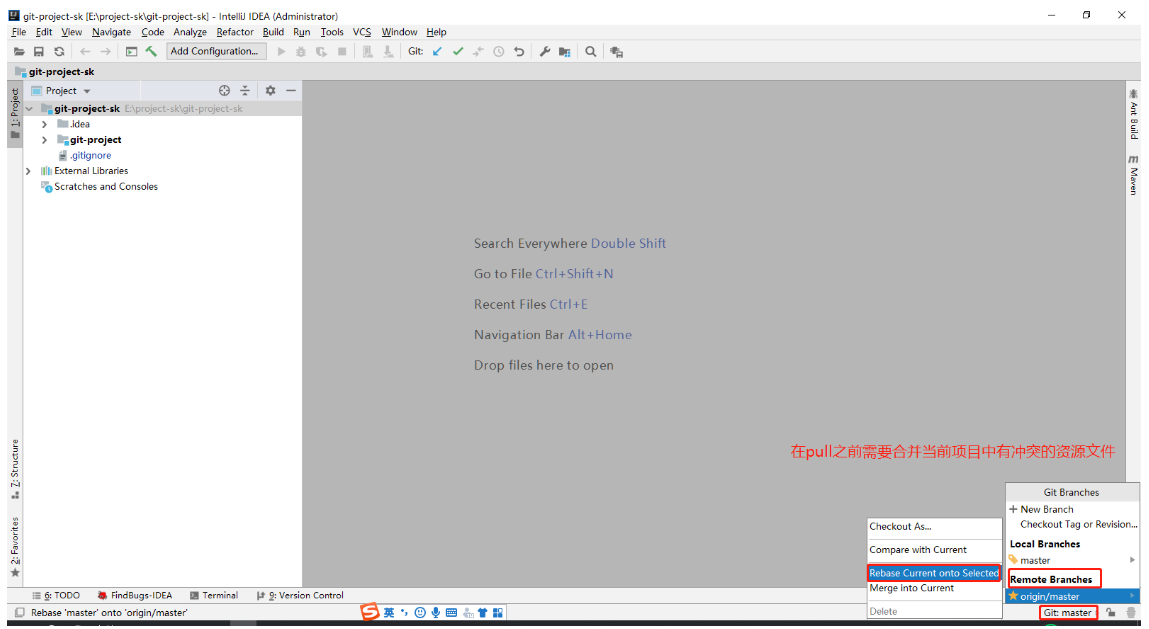Click the Git Revert undo arrow

click(519, 51)
